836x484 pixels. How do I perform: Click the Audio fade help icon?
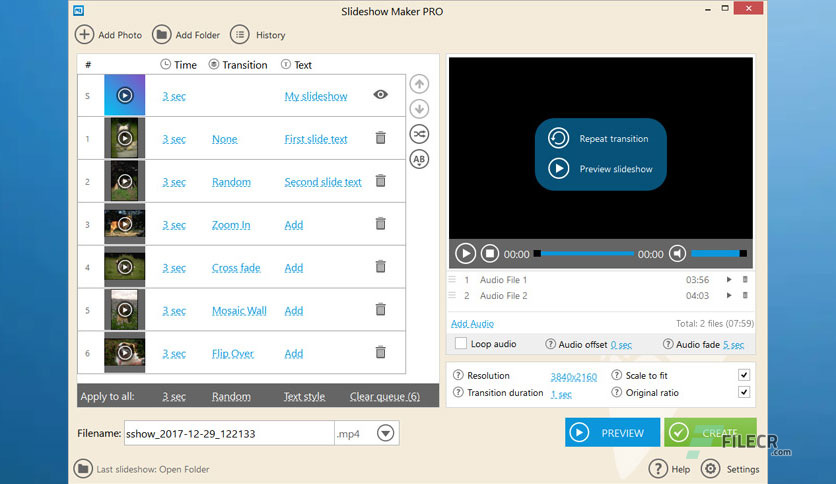click(668, 344)
